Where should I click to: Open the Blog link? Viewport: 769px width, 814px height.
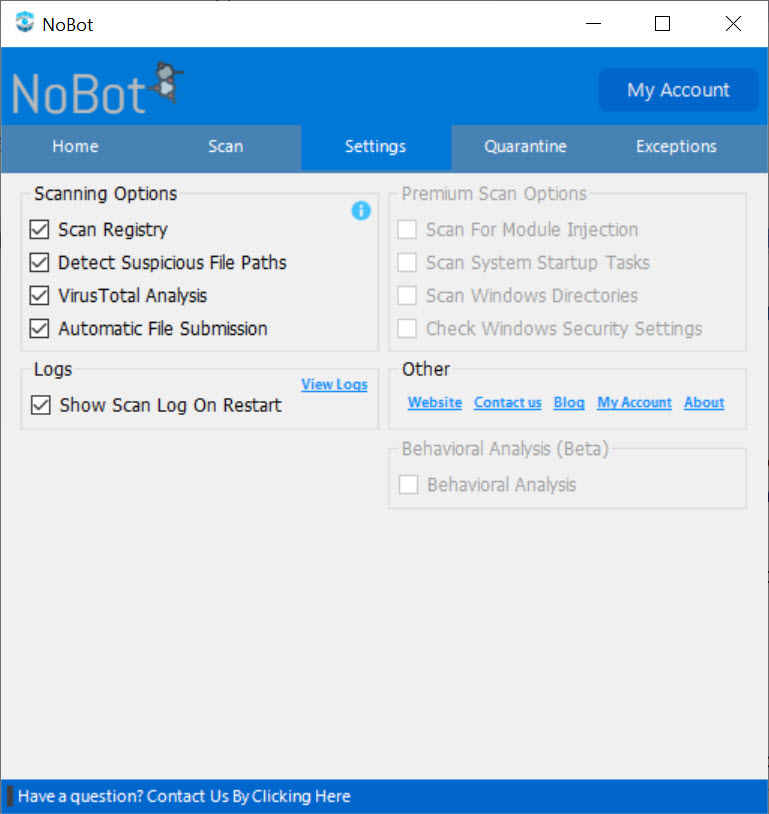(x=569, y=402)
